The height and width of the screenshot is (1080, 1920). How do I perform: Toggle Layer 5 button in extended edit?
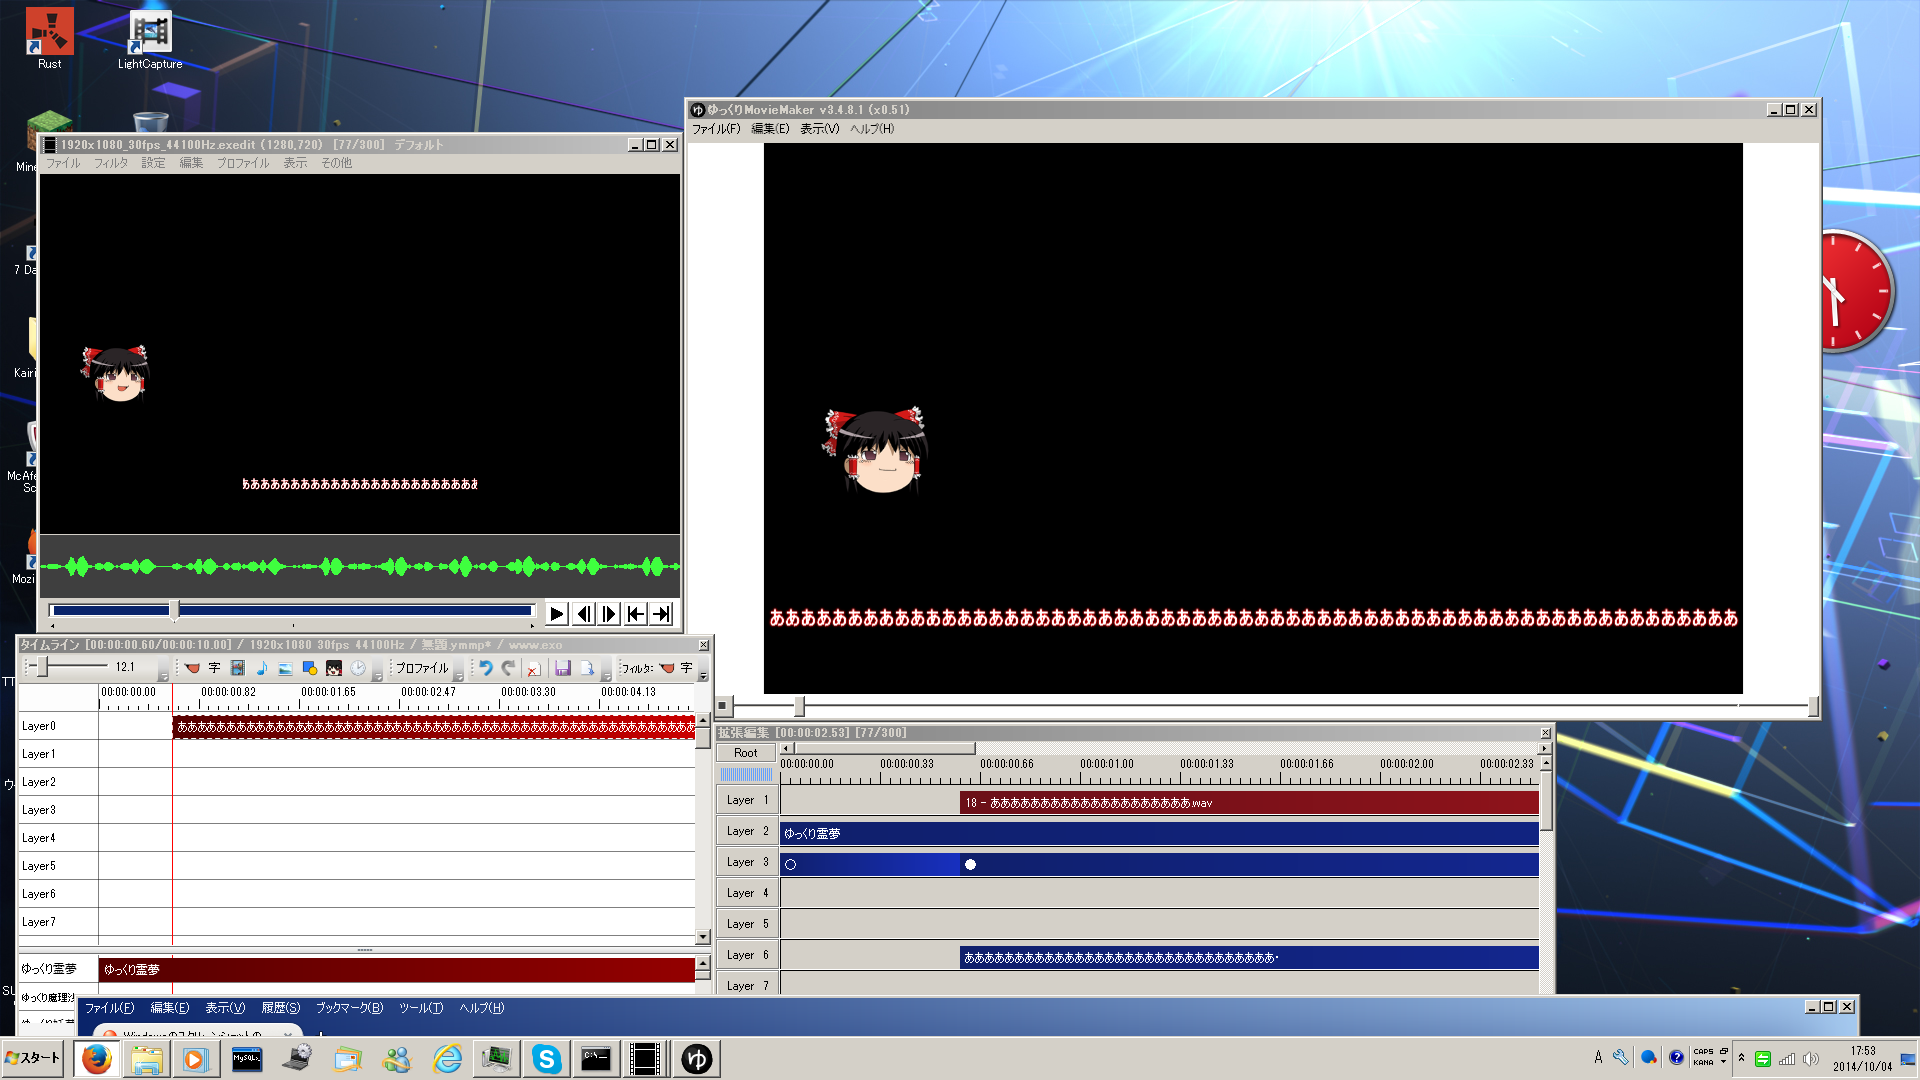pyautogui.click(x=747, y=924)
